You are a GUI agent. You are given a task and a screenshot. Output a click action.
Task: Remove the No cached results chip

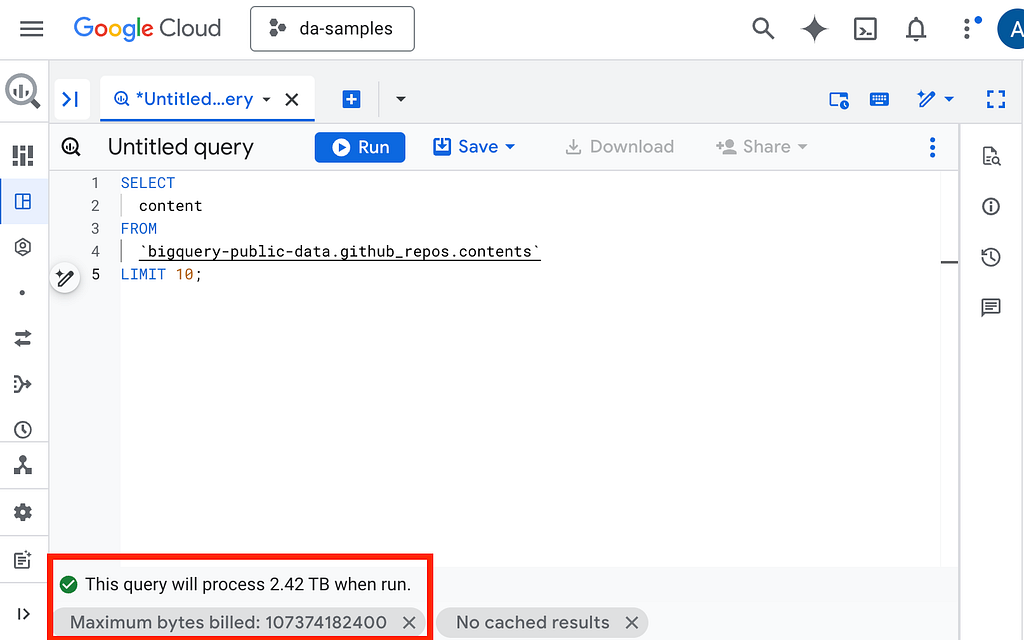point(632,622)
